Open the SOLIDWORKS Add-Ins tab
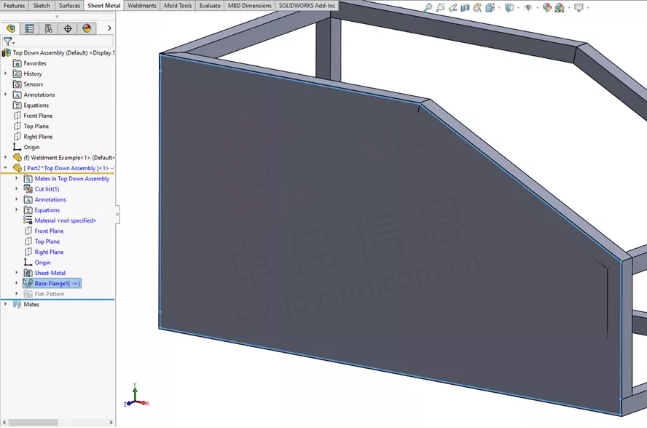 click(307, 5)
